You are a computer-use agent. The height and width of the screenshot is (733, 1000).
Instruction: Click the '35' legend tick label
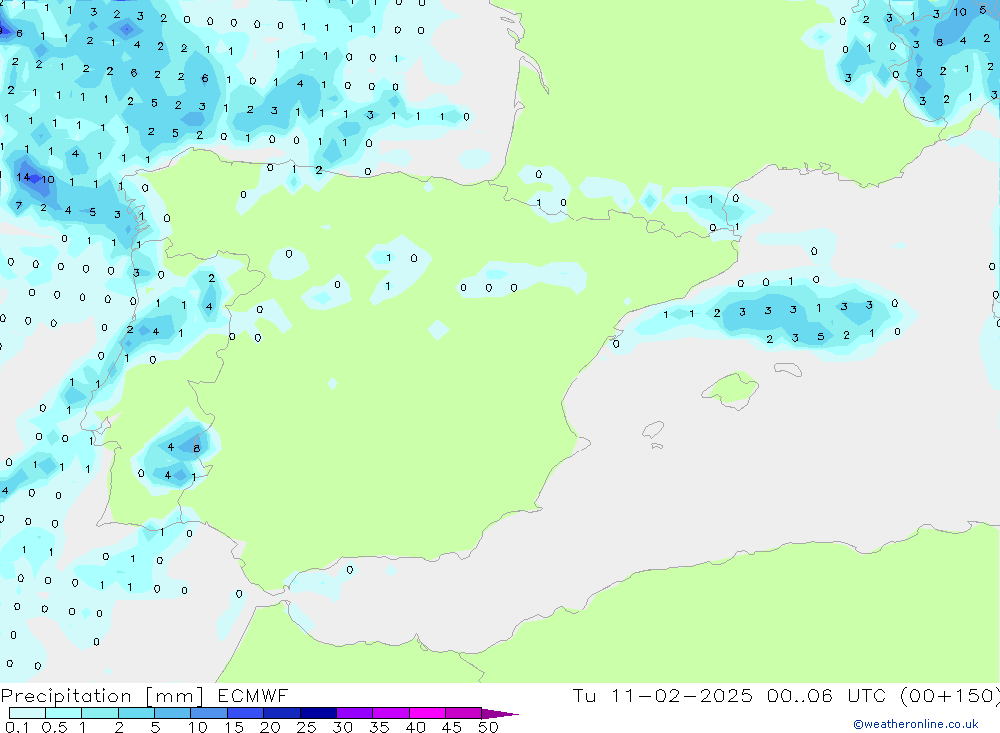click(379, 727)
